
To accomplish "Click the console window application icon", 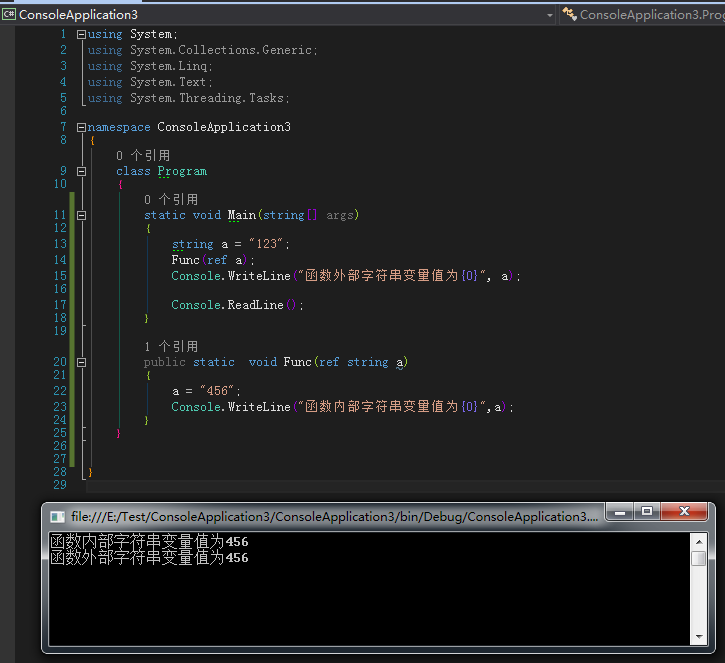I will tap(57, 516).
